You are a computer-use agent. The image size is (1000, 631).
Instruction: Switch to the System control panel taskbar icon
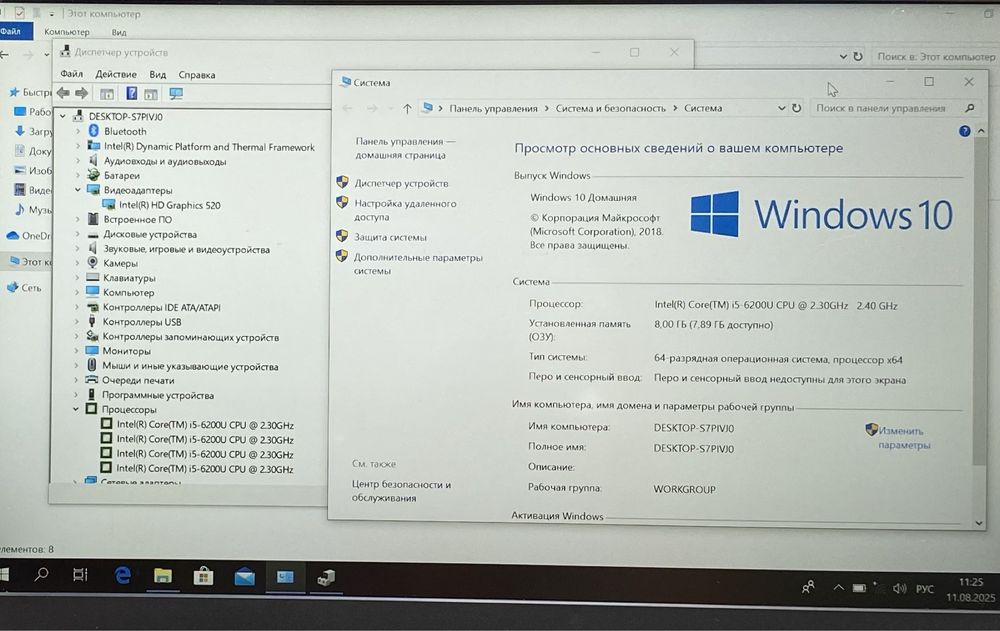pos(285,577)
